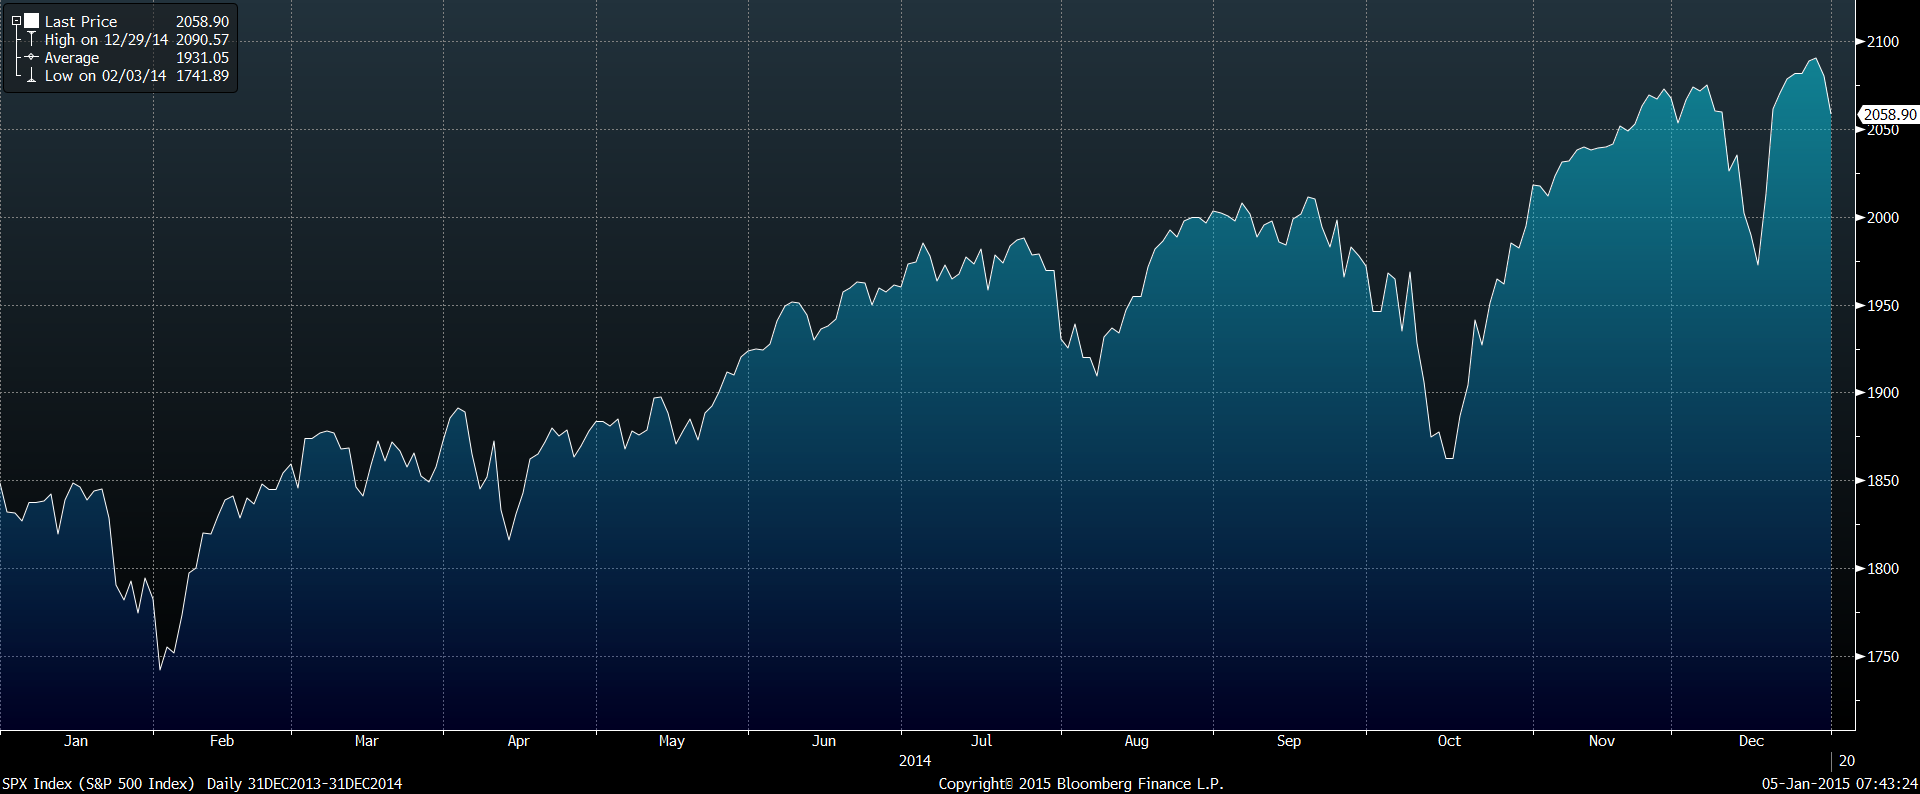Click the 1900 price axis label
Screen dimensions: 1920x794
click(x=1883, y=393)
